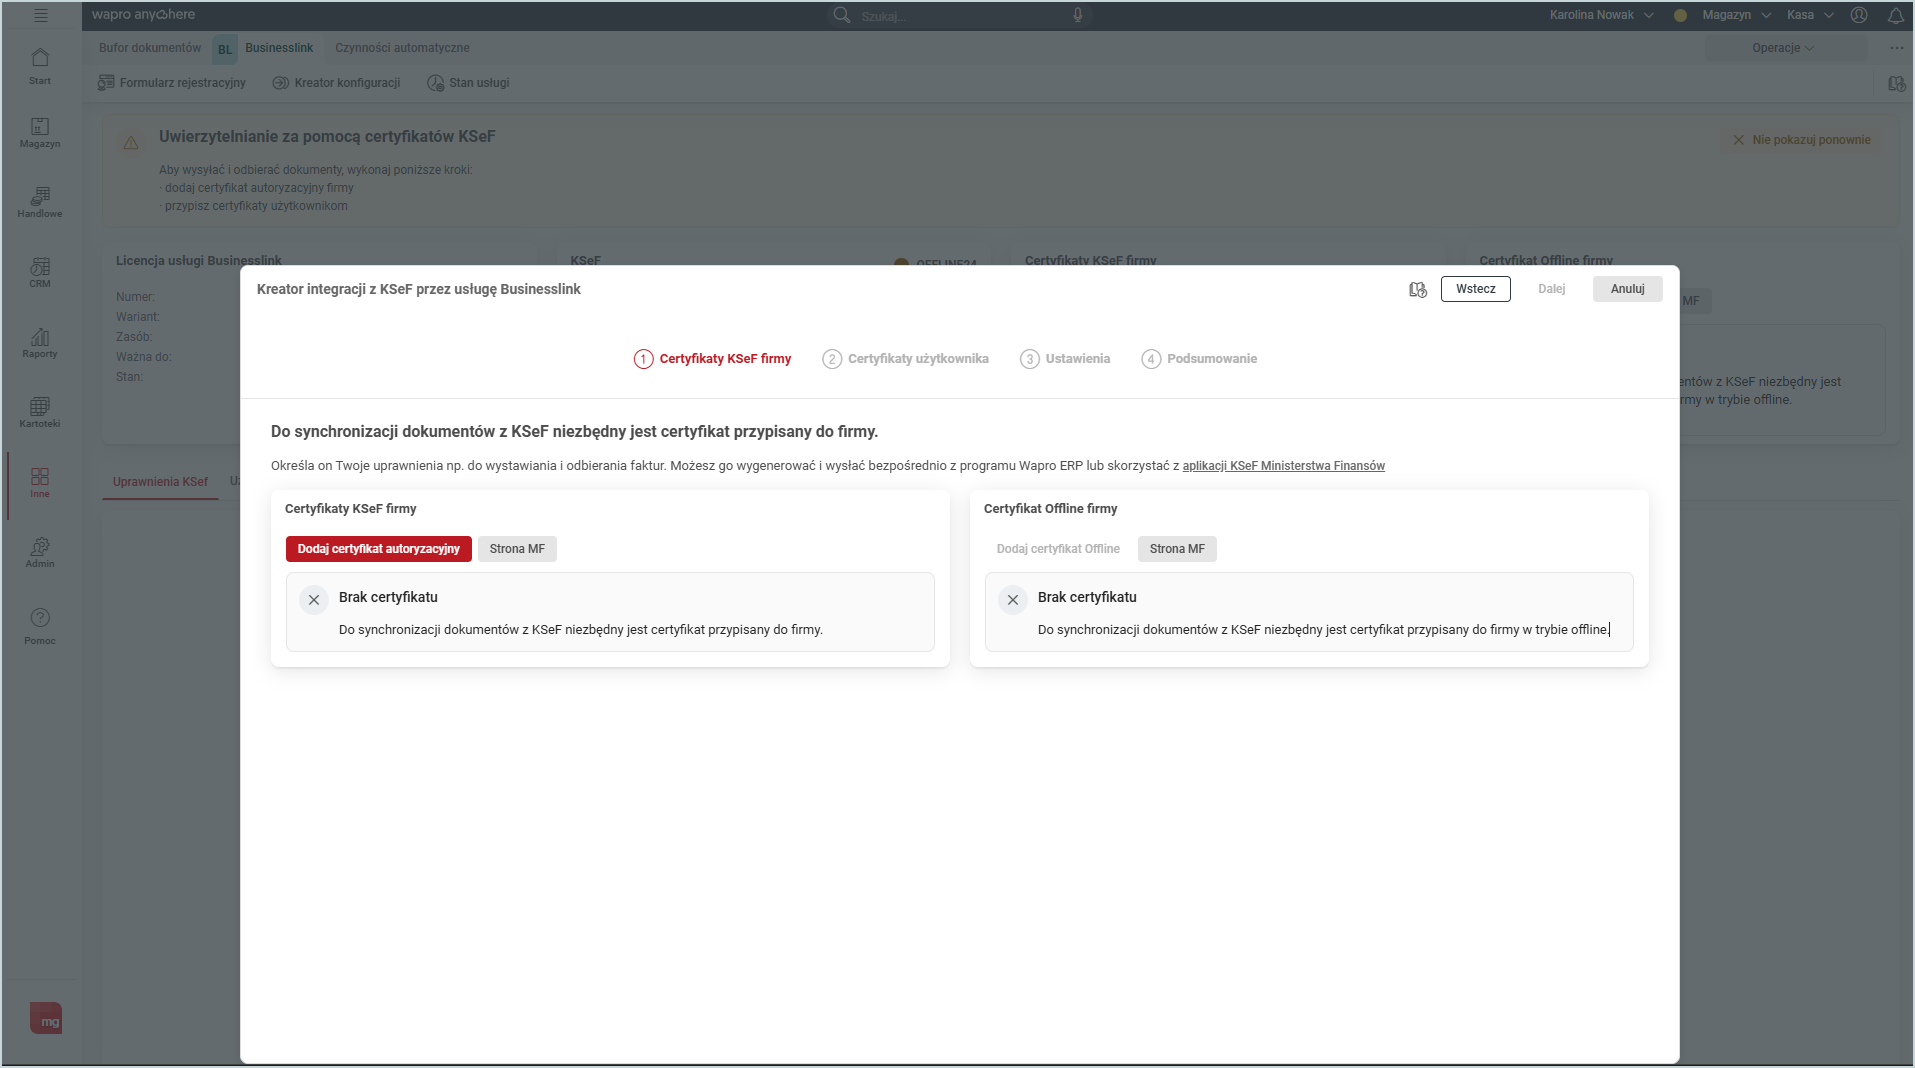Go to step 3 Ustawienia
This screenshot has width=1915, height=1068.
pyautogui.click(x=1065, y=359)
